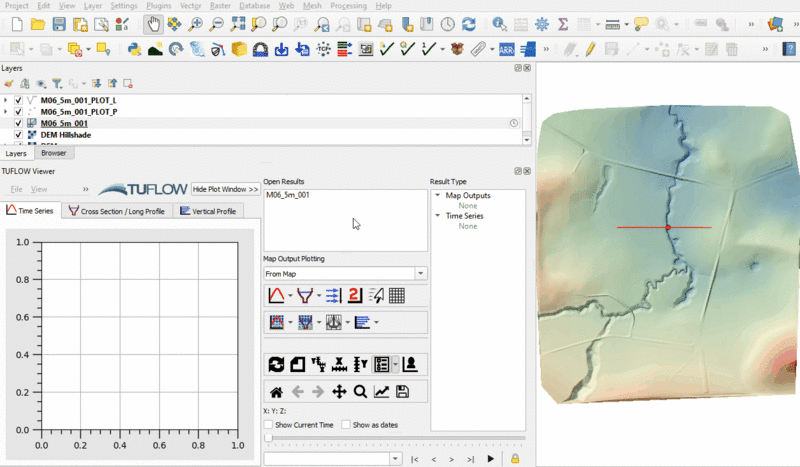Image resolution: width=800 pixels, height=467 pixels.
Task: Click the save plot floppy icon
Action: coord(402,392)
